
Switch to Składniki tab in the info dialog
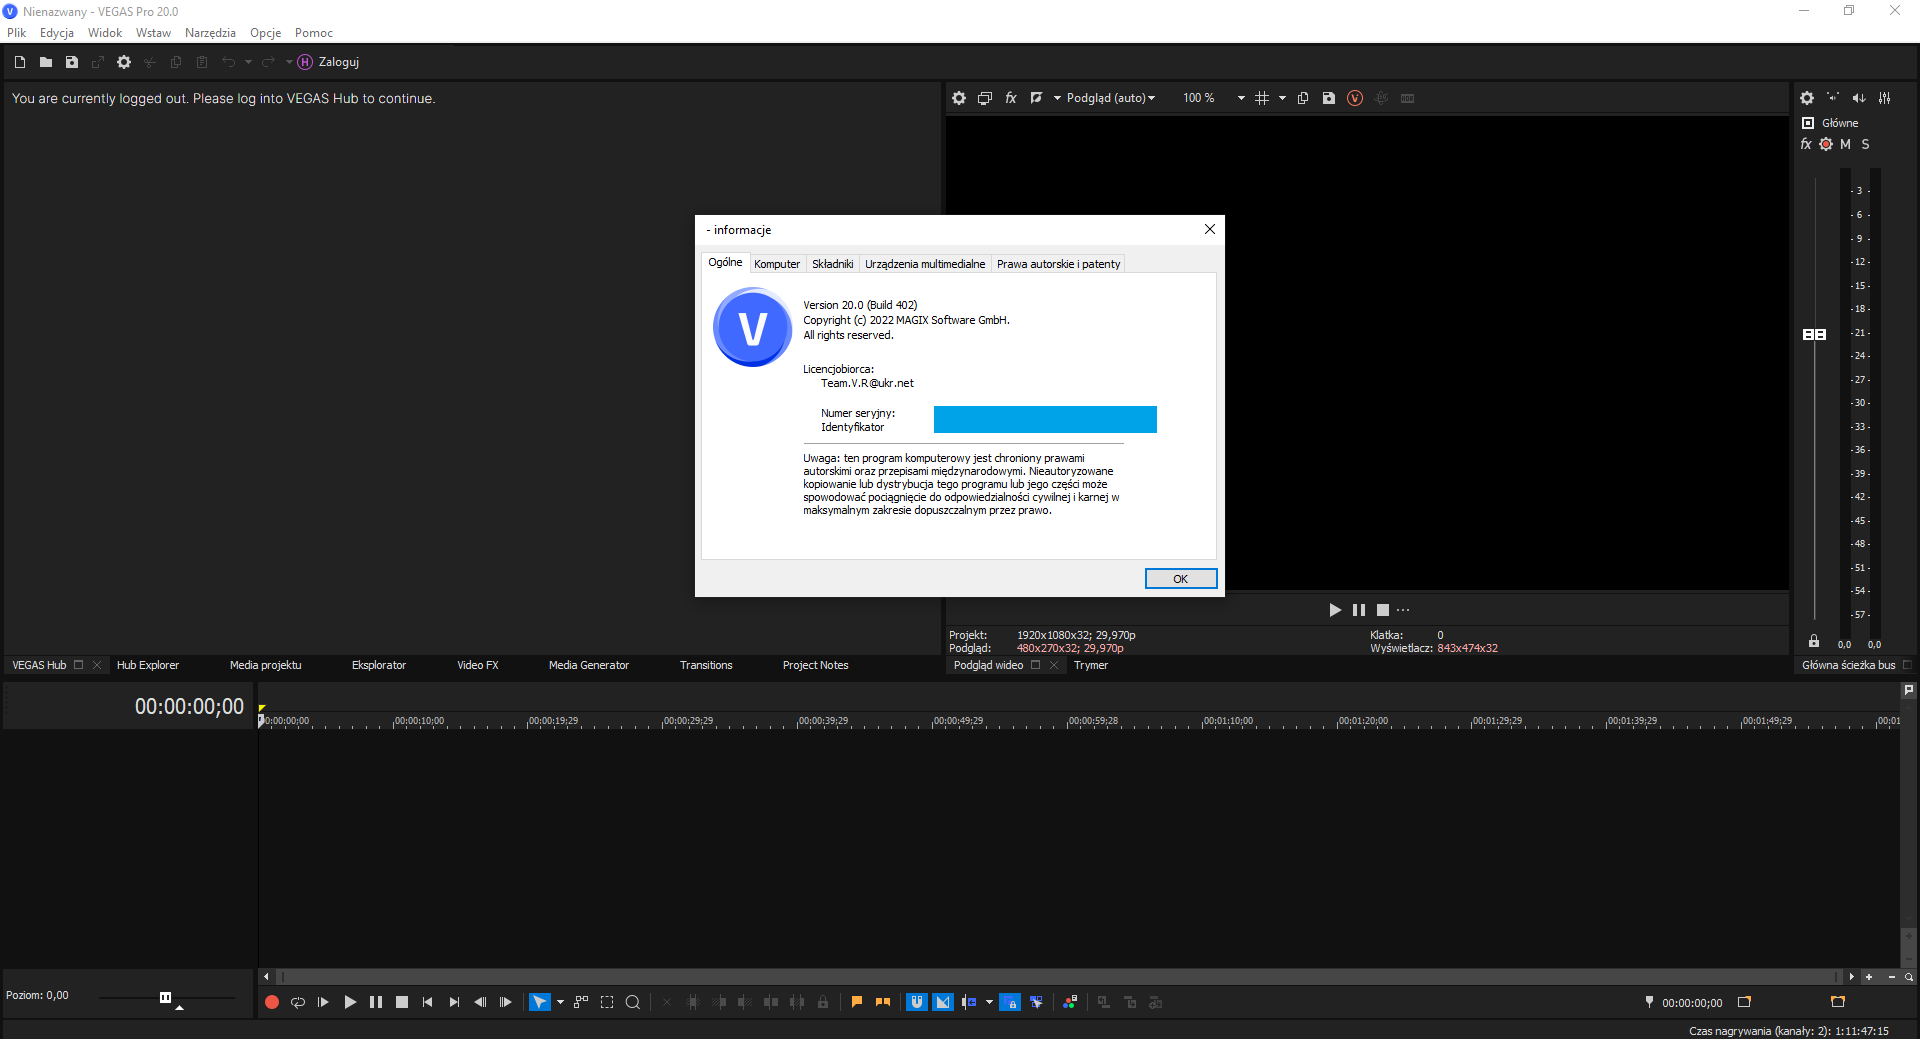[833, 264]
